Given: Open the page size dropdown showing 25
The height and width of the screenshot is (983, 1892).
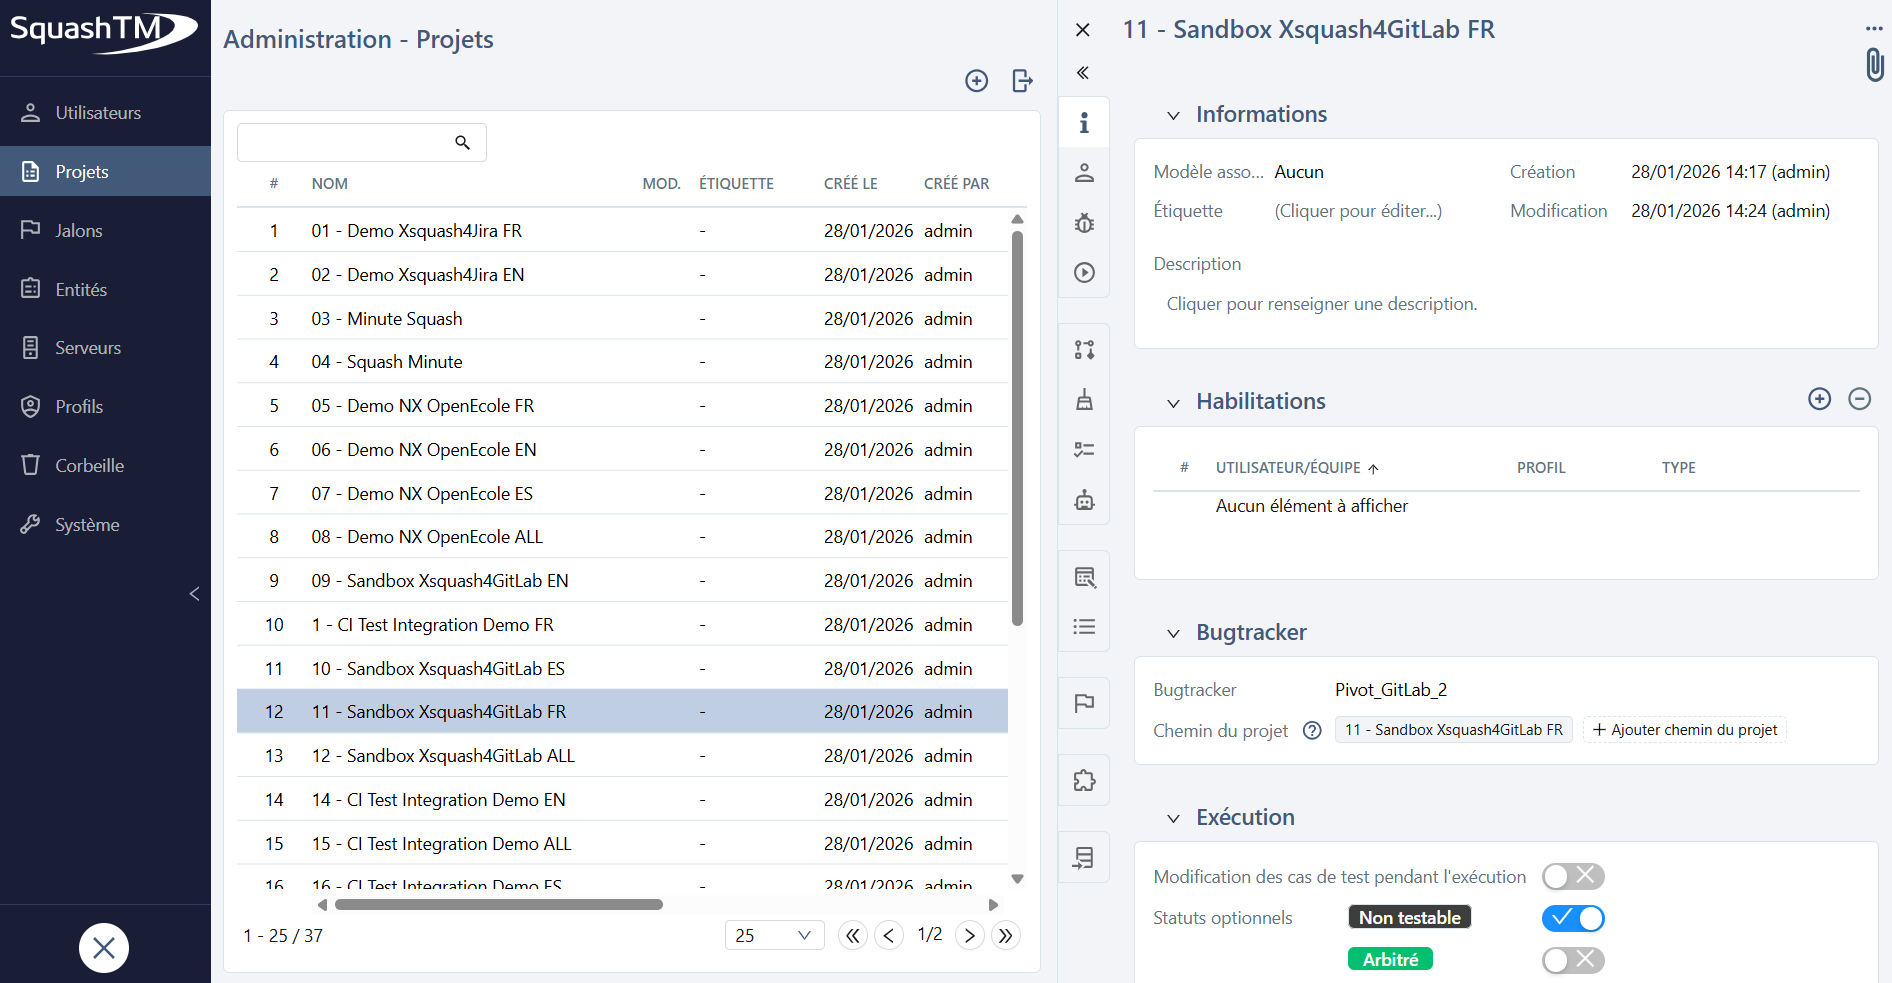Looking at the screenshot, I should [x=774, y=935].
